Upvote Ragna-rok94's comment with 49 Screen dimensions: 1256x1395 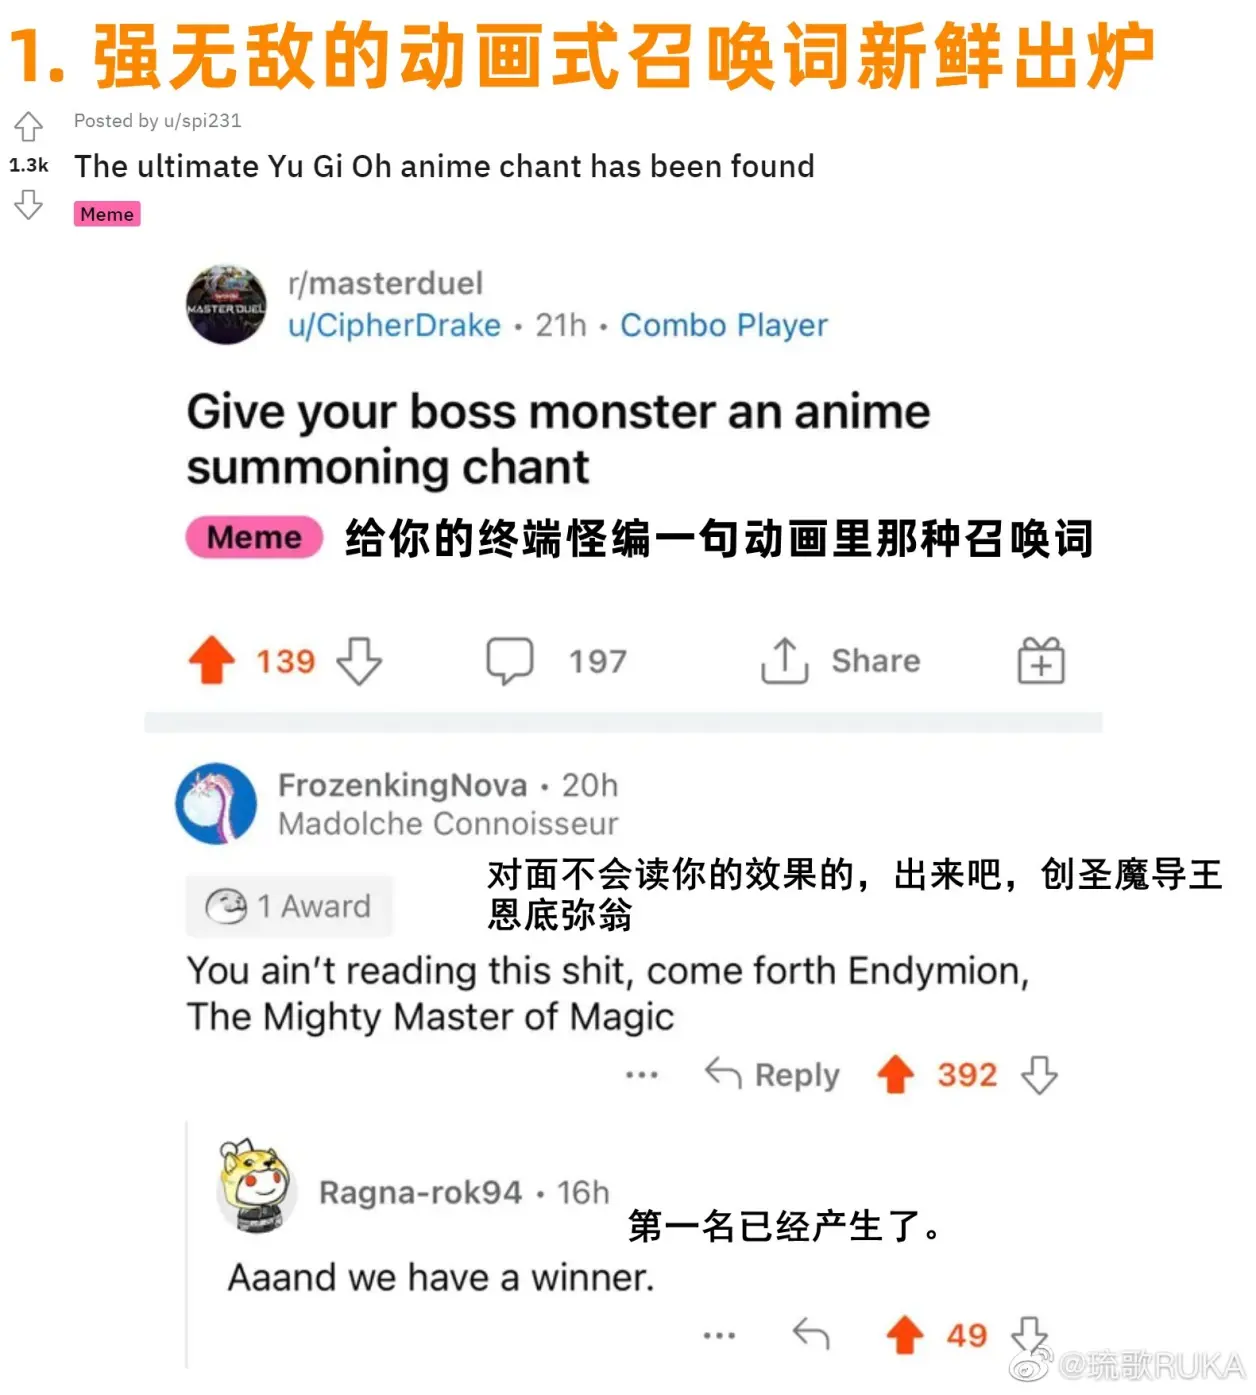905,1335
